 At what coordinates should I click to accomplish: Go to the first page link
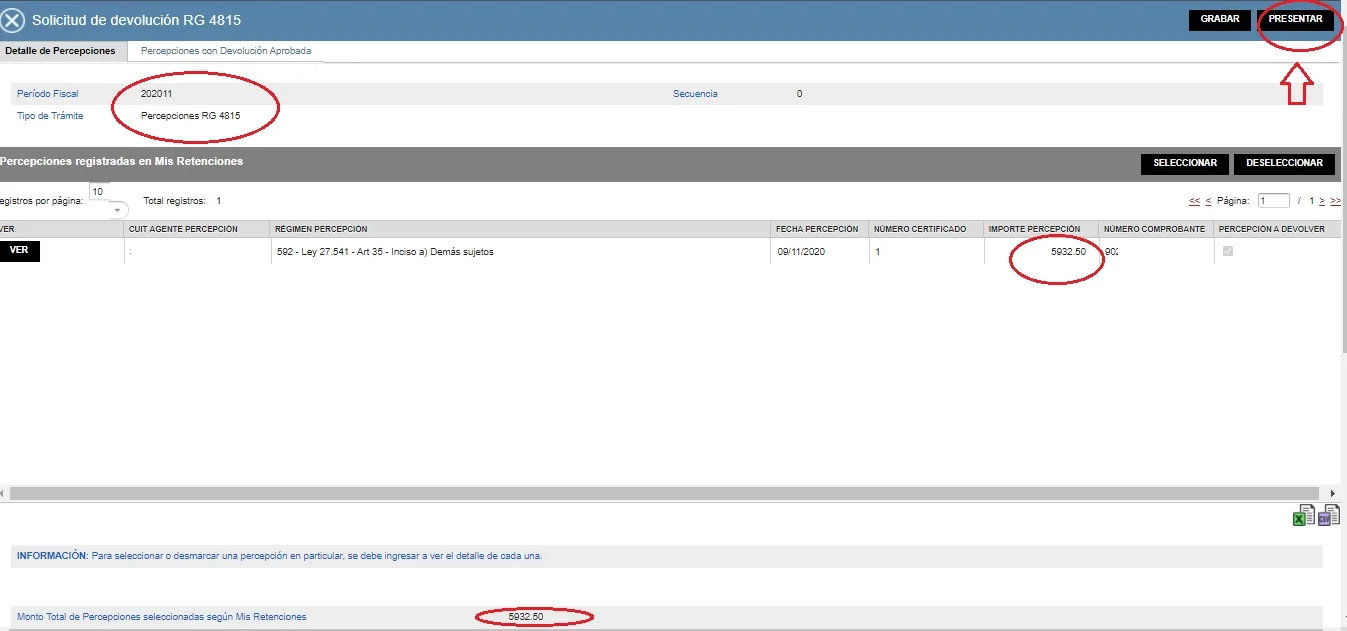tap(1194, 201)
